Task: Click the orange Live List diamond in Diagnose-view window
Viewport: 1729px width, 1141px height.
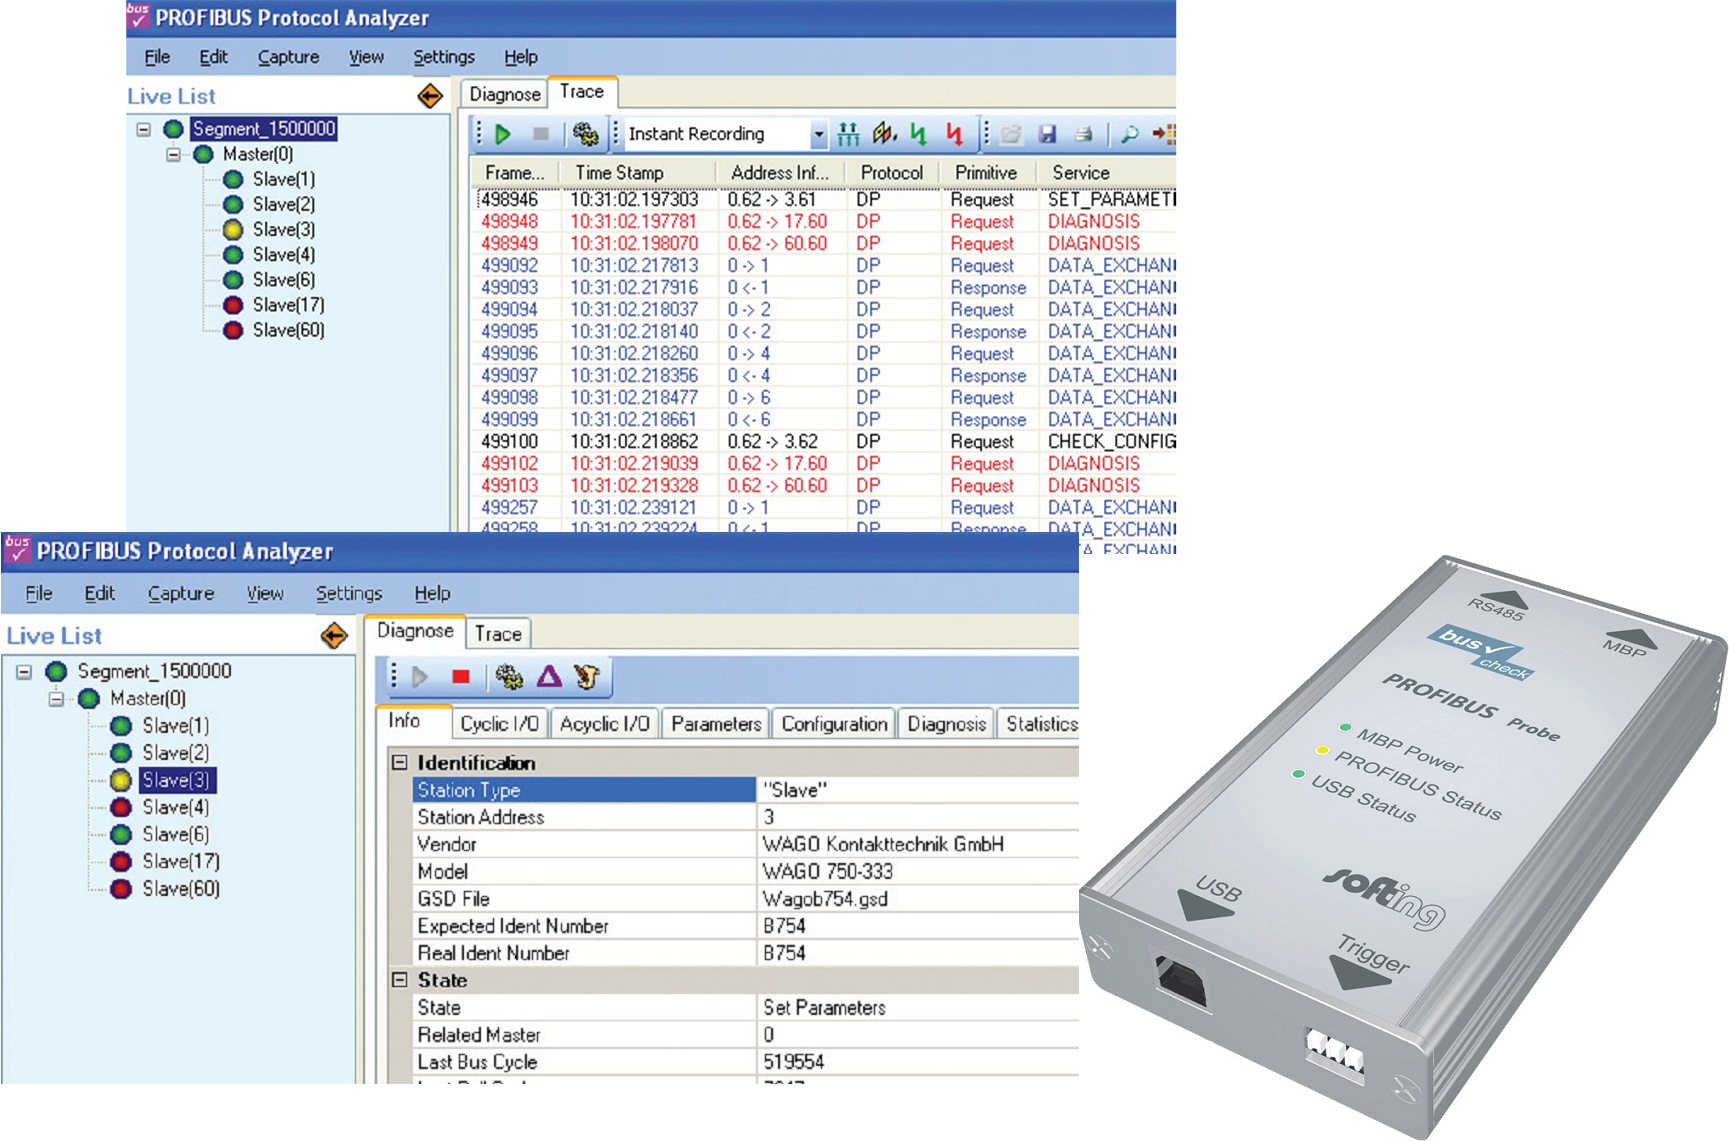Action: pyautogui.click(x=334, y=635)
